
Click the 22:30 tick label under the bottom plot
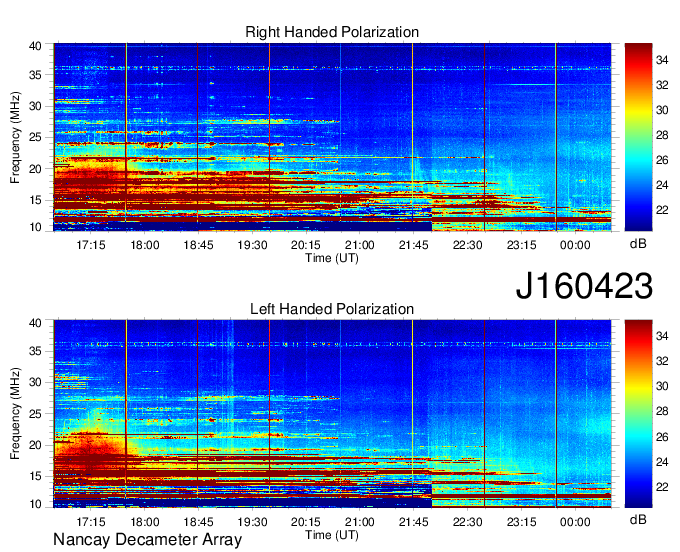click(468, 522)
